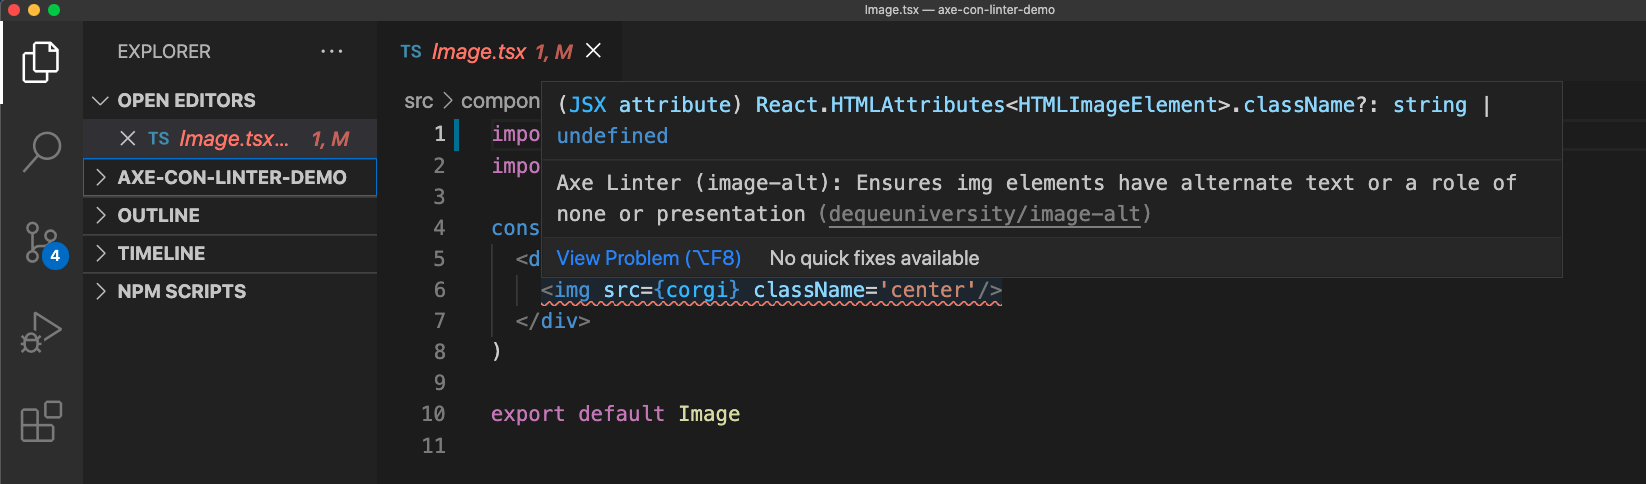Click line number 10 in the gutter
1646x484 pixels.
(433, 414)
